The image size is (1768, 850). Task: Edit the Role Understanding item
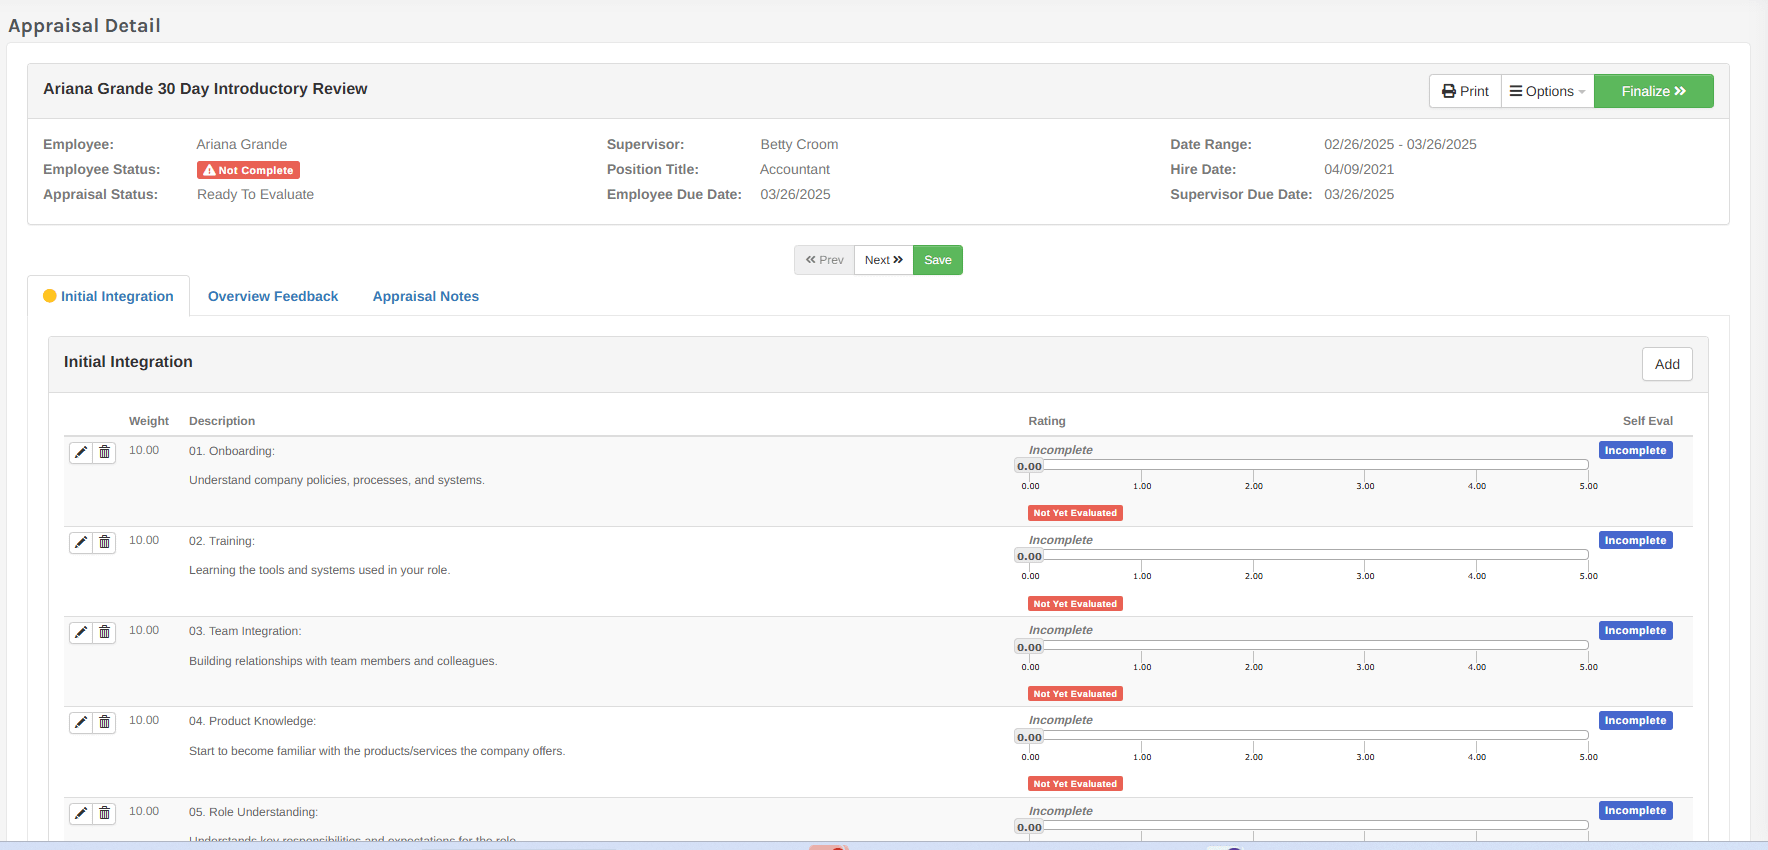tap(81, 813)
